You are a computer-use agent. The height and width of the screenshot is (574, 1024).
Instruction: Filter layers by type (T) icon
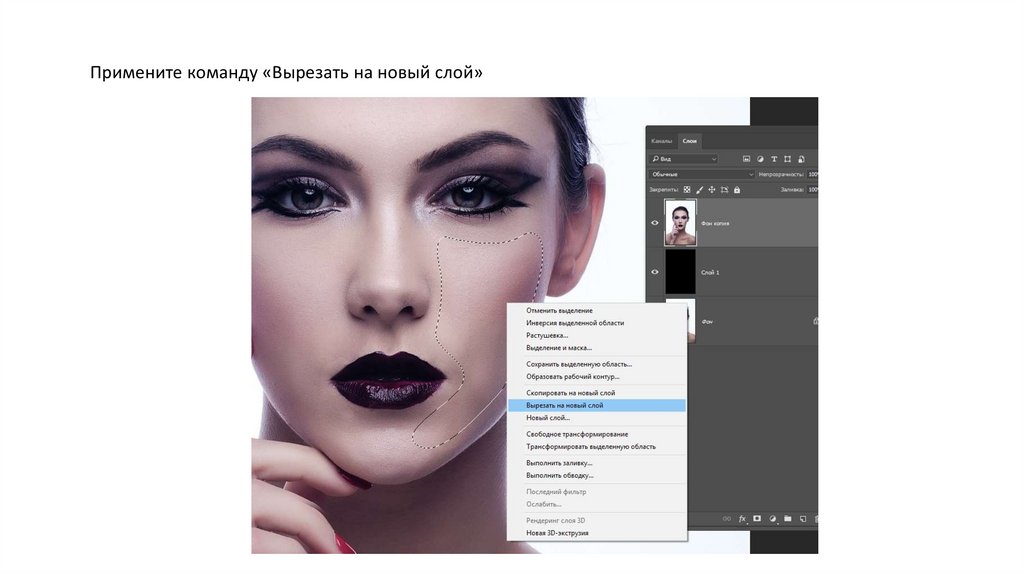pos(774,159)
